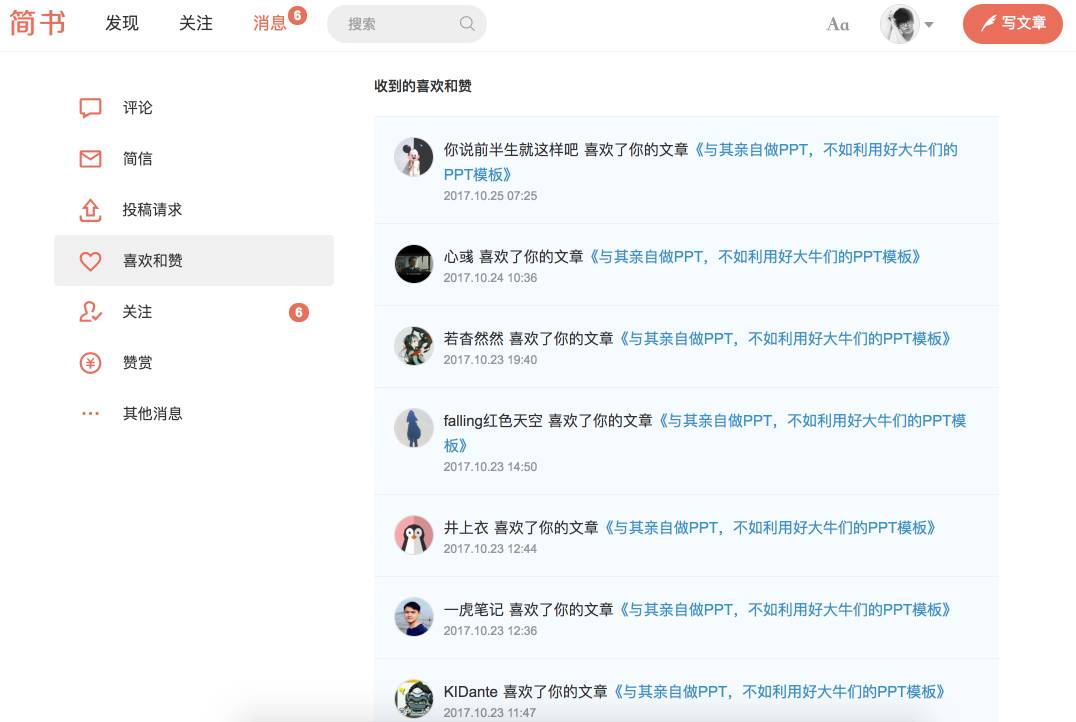Click the pen icon inside 写文章 button
Screen dimensions: 1076x722
988,23
